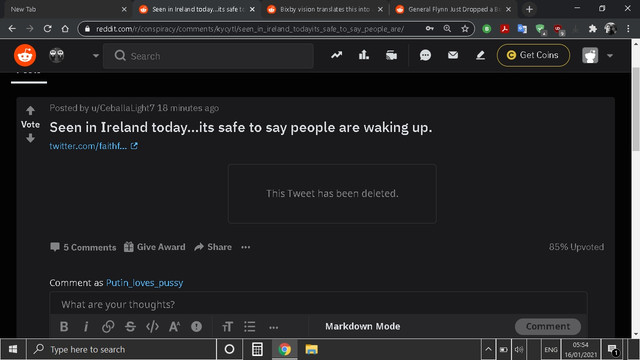Open the Putin_loves_pussy profile link

tap(144, 282)
